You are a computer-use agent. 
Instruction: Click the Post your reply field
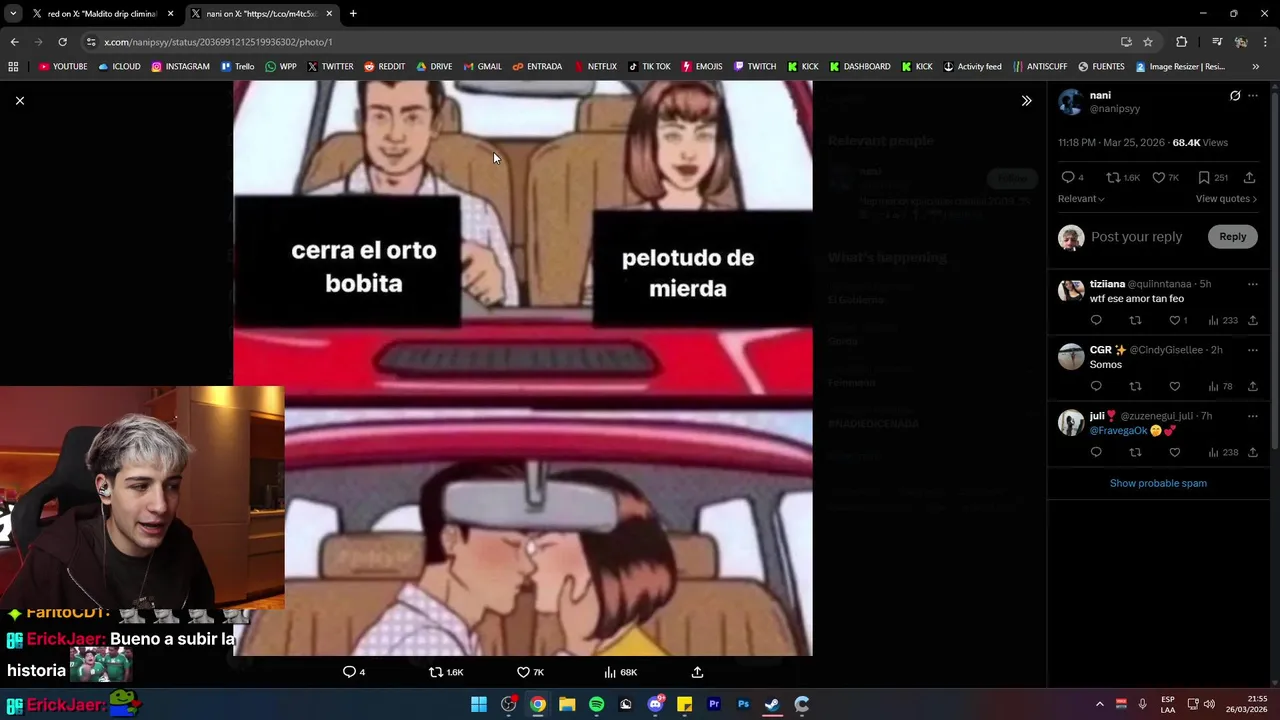(1136, 237)
